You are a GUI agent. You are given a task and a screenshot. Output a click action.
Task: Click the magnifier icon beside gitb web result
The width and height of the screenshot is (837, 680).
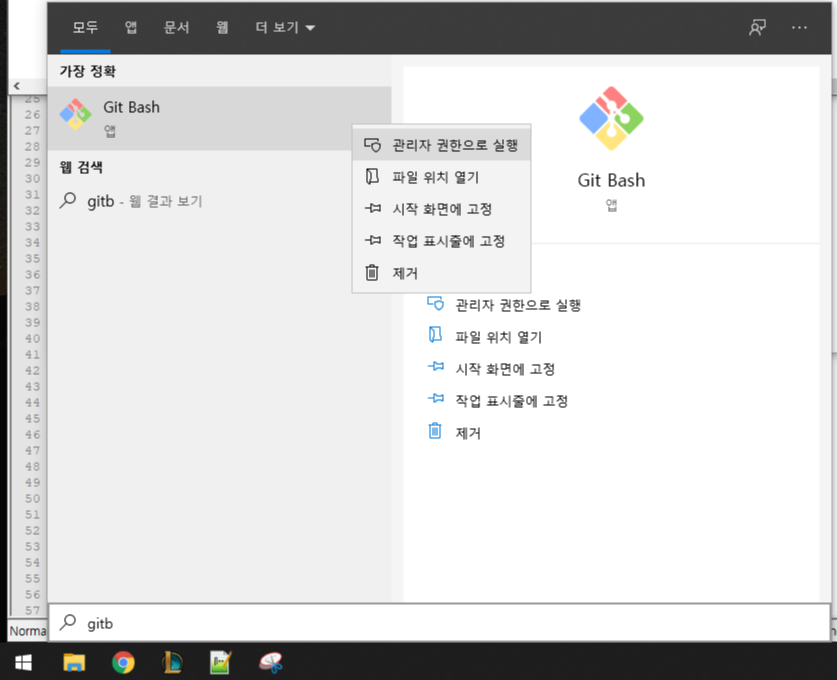coord(68,201)
